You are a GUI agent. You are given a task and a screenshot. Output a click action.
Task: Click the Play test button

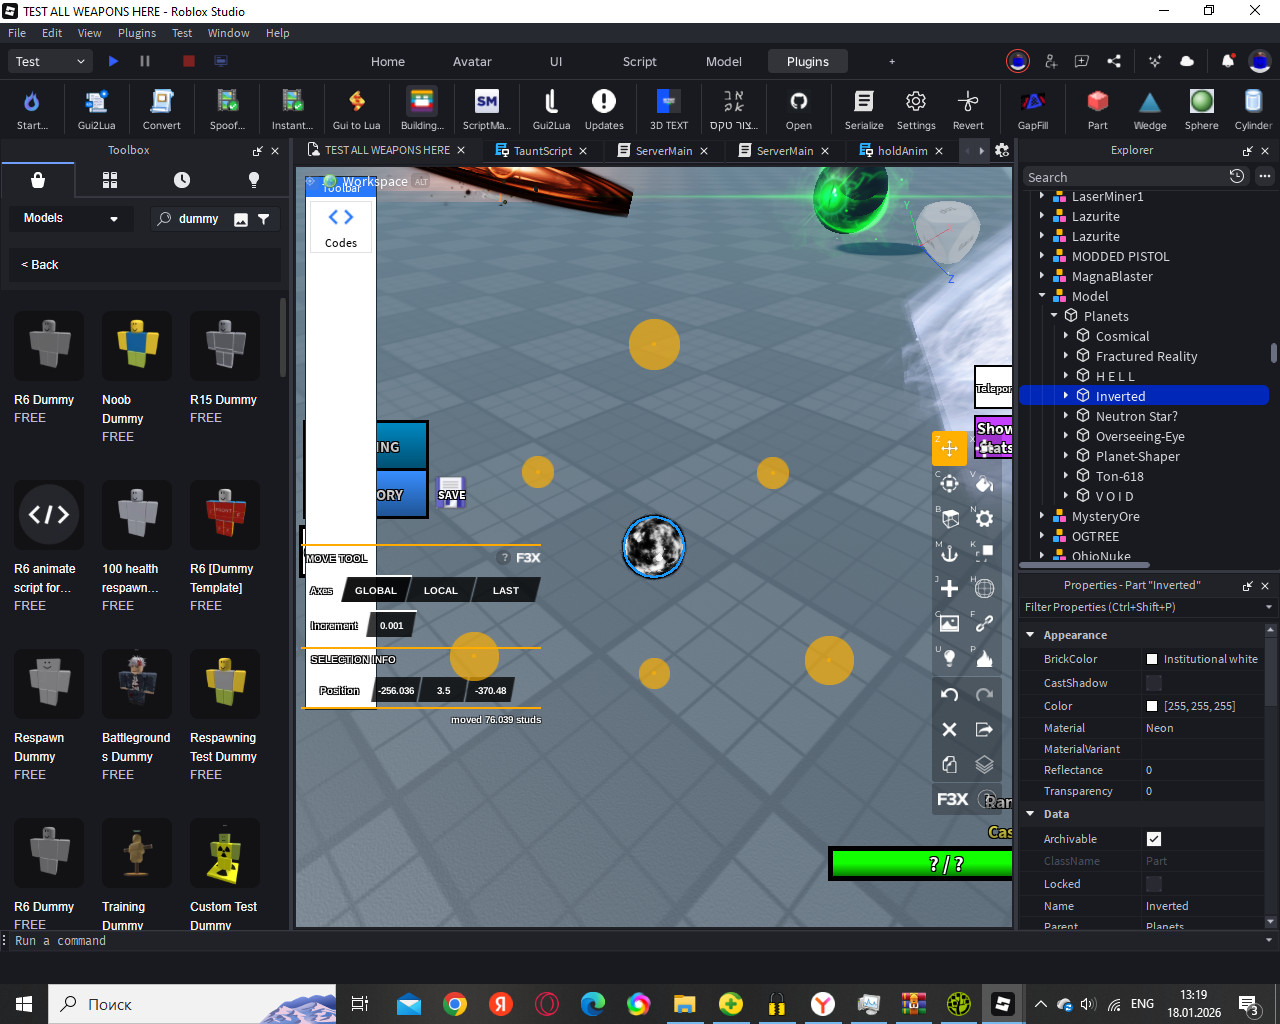click(113, 61)
